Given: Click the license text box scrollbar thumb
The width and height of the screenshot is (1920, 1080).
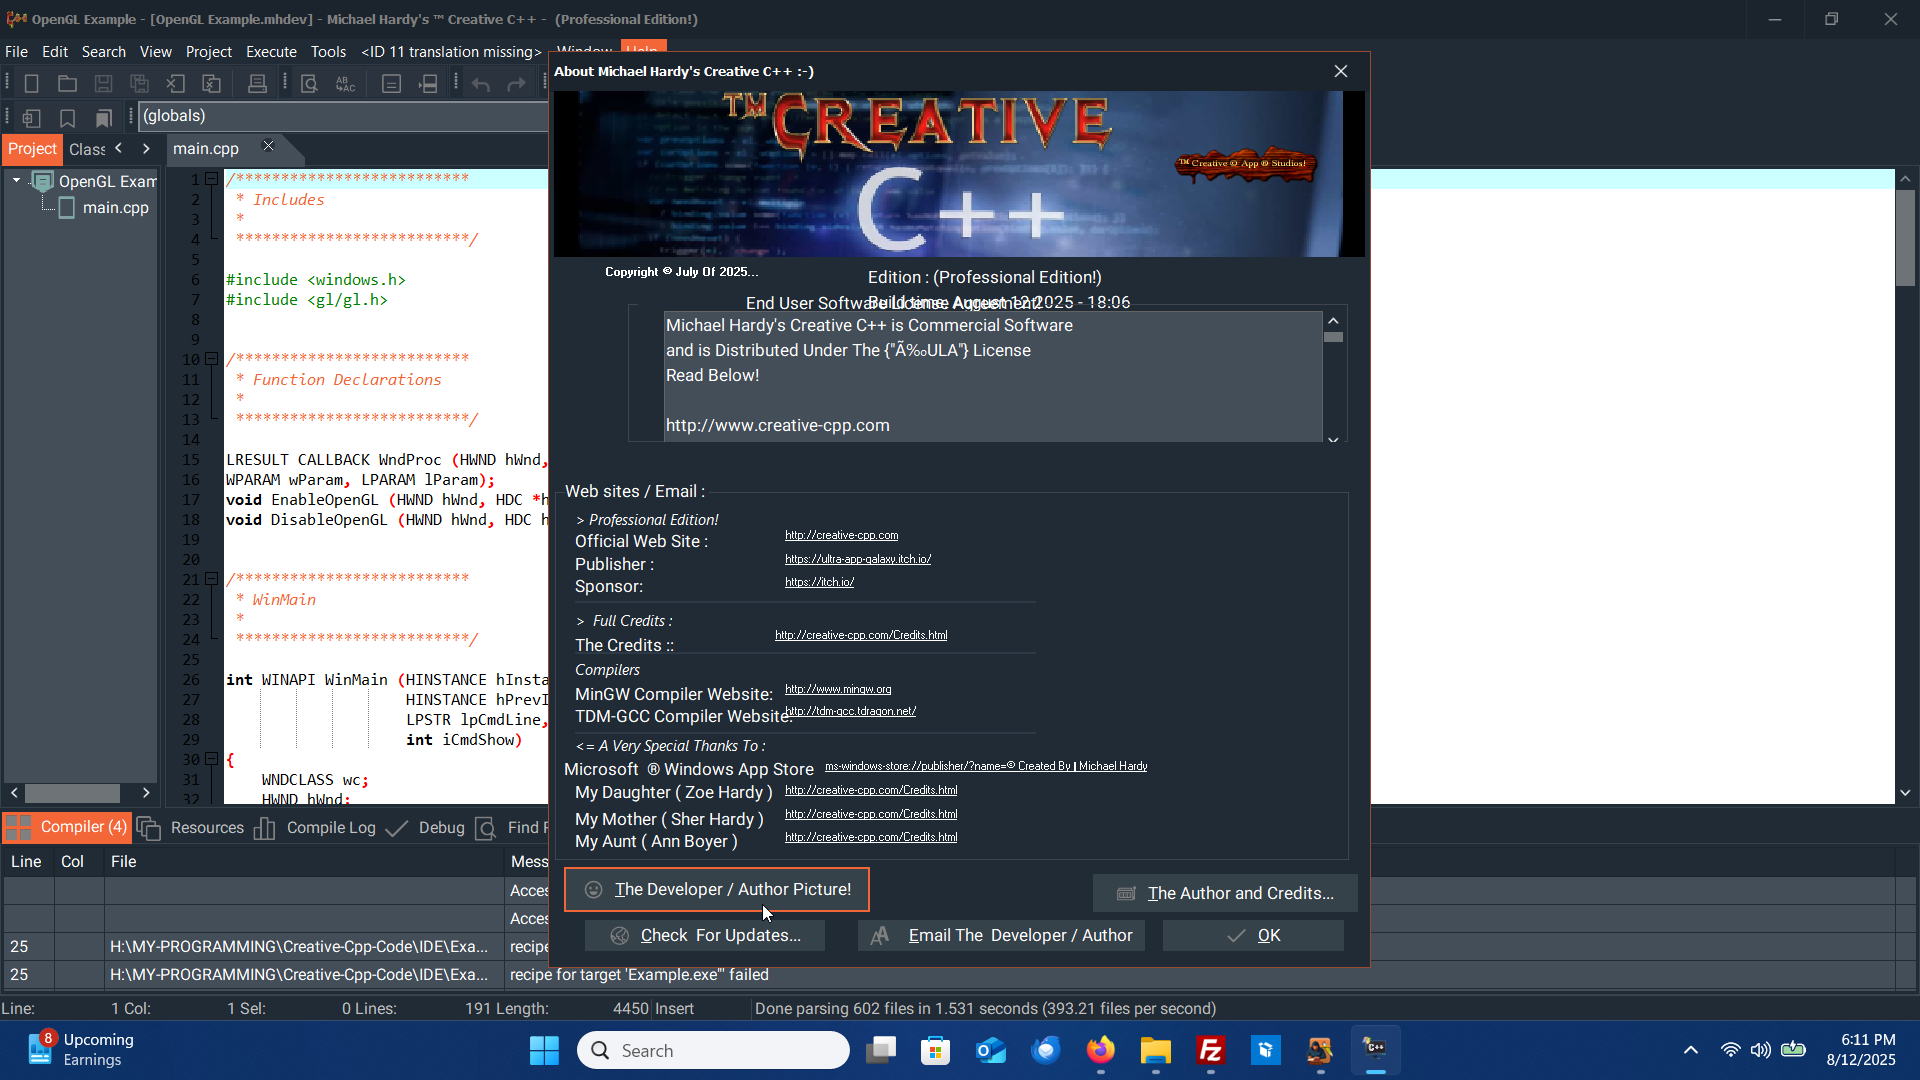Looking at the screenshot, I should tap(1333, 338).
